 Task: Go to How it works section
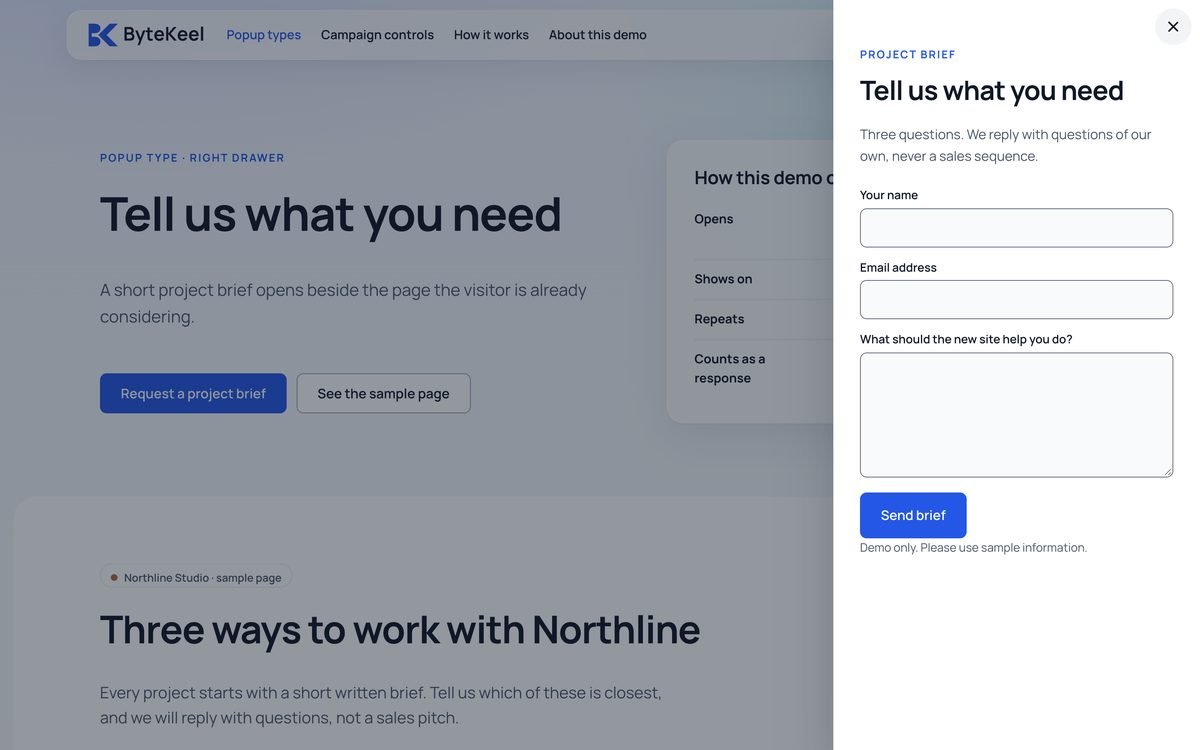[491, 35]
